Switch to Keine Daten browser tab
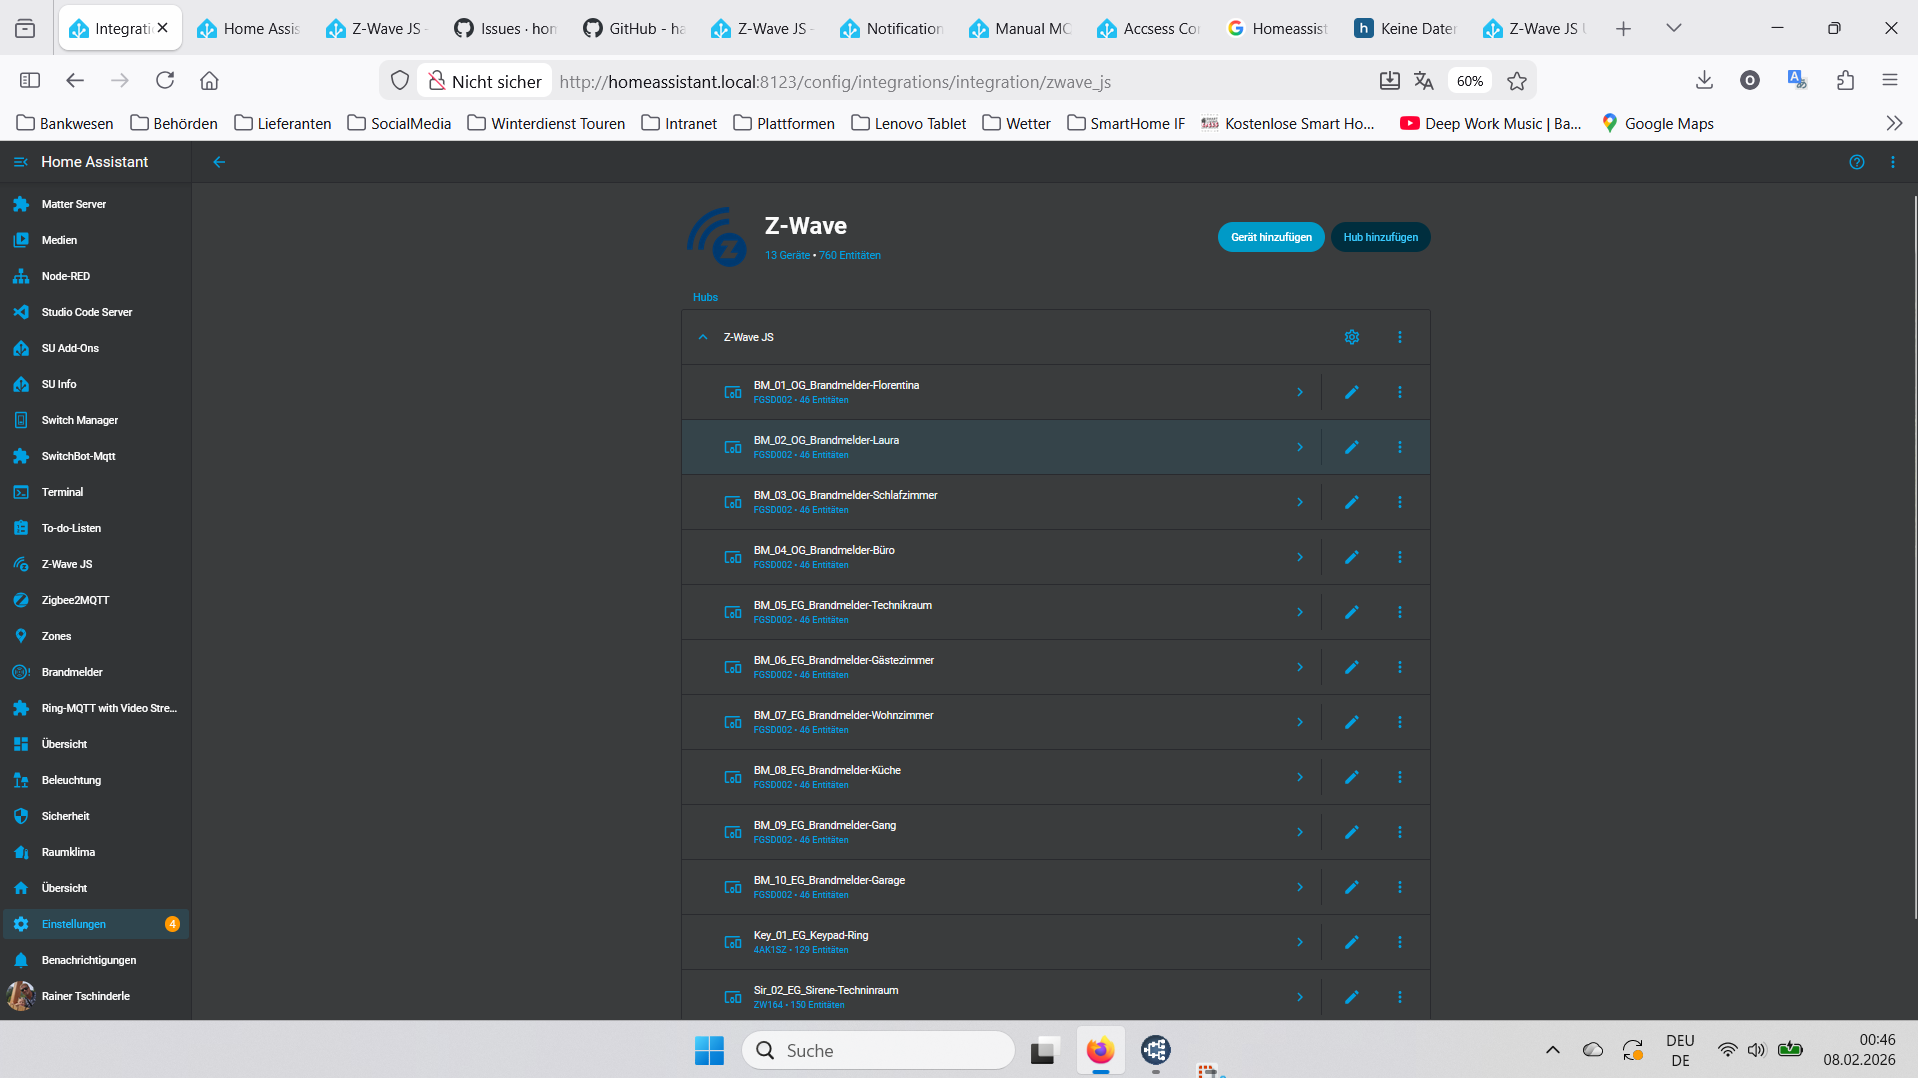Screen dimensions: 1918x1078 coord(1405,28)
